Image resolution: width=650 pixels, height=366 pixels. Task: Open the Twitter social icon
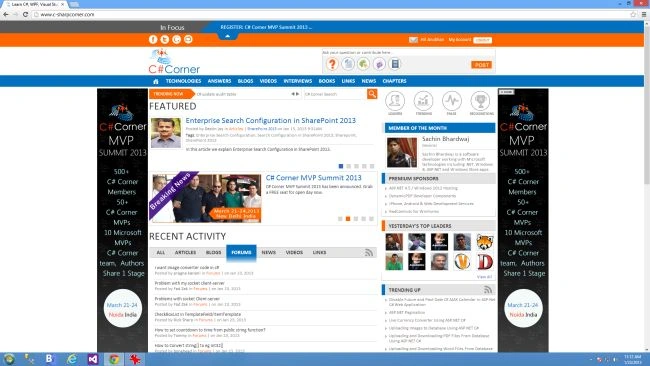165,39
